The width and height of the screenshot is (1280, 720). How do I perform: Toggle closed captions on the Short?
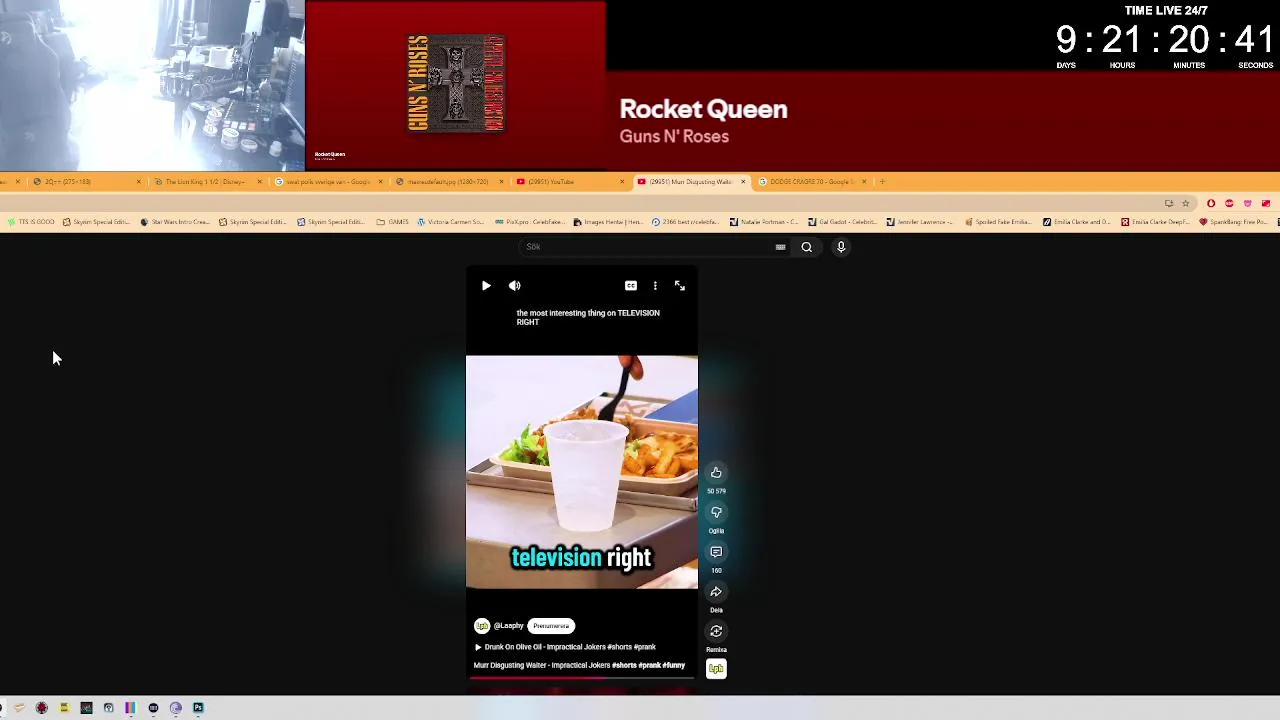coord(631,286)
